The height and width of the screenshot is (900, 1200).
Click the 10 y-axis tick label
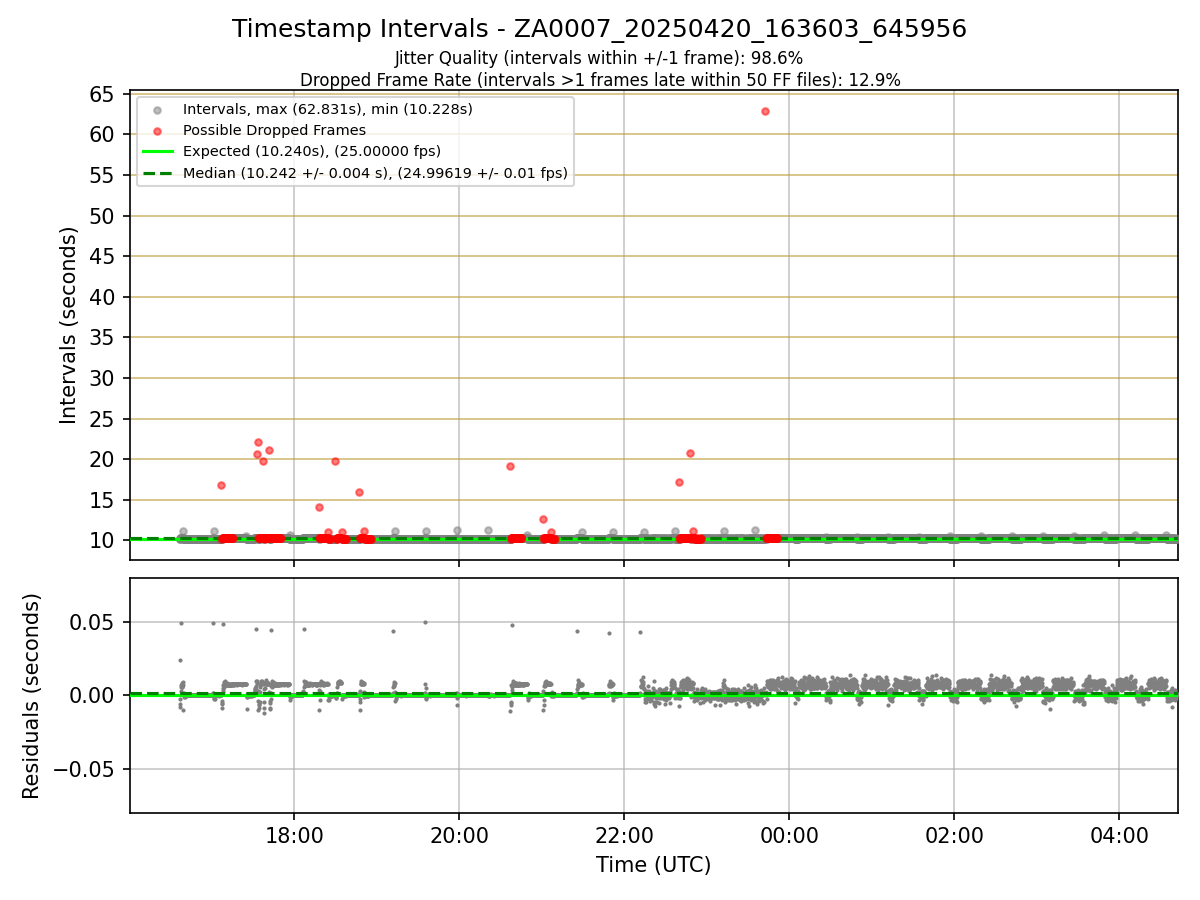(102, 541)
